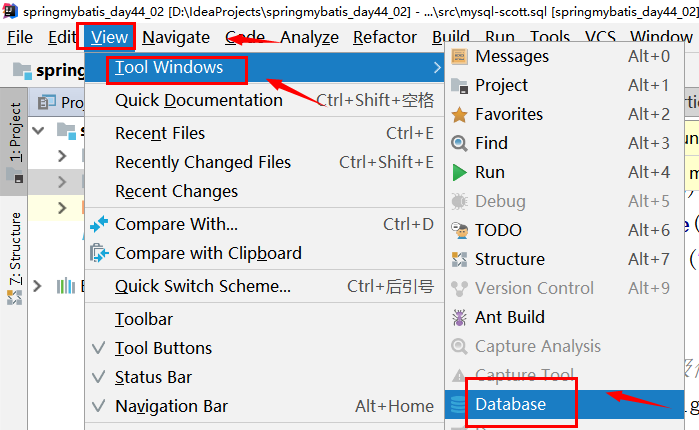Click the Structure icon in submenu
This screenshot has width=699, height=430.
459,260
